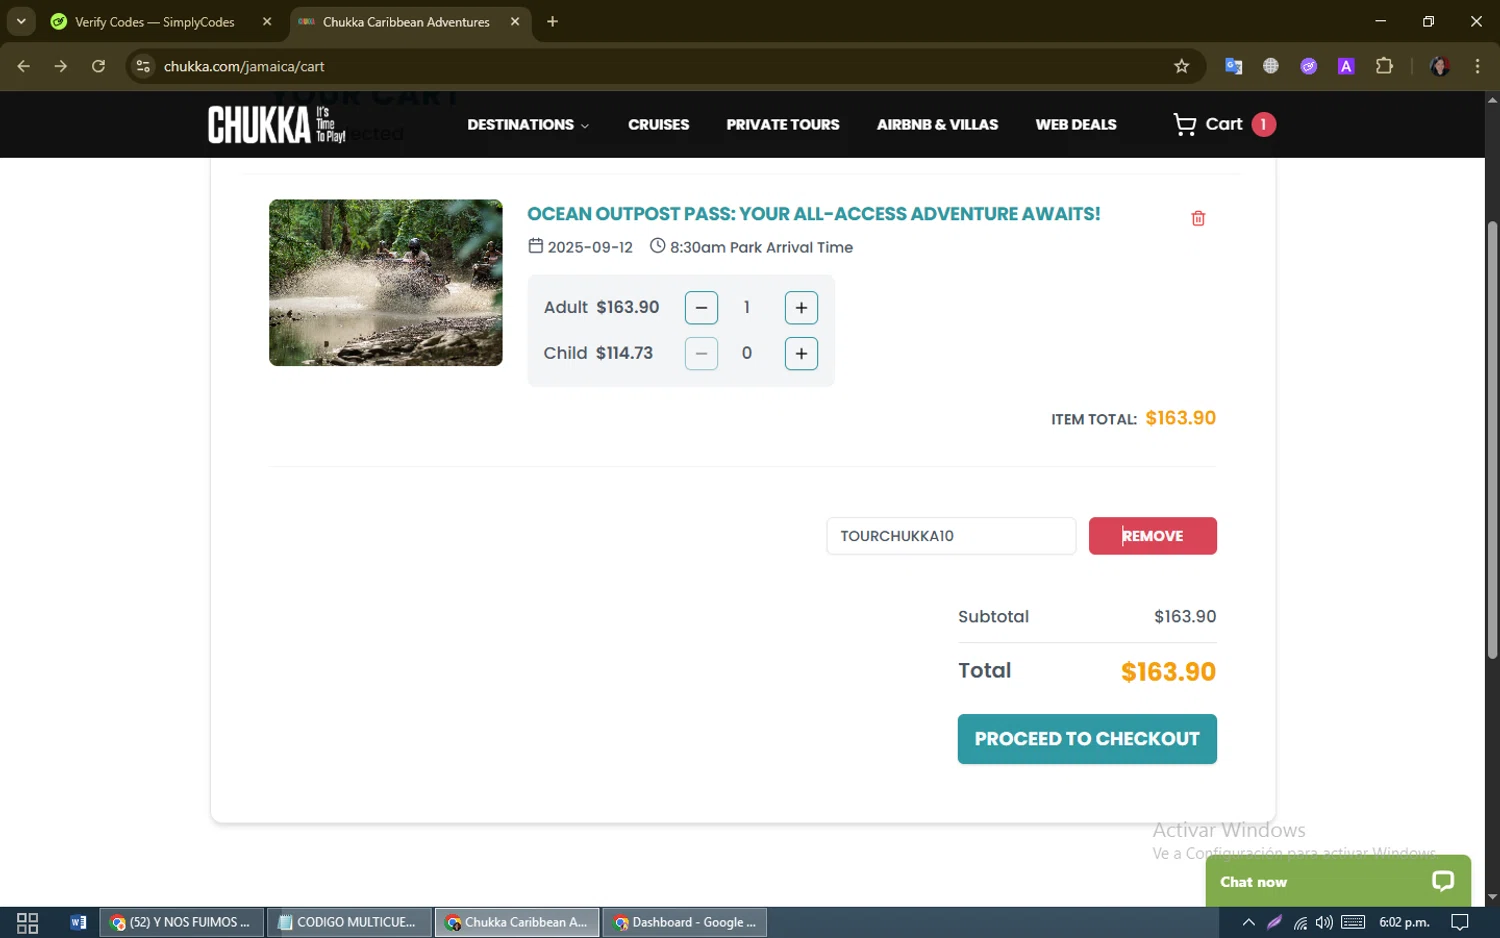Open the Ocean Outpost Pass title link
1500x938 pixels.
tap(813, 214)
